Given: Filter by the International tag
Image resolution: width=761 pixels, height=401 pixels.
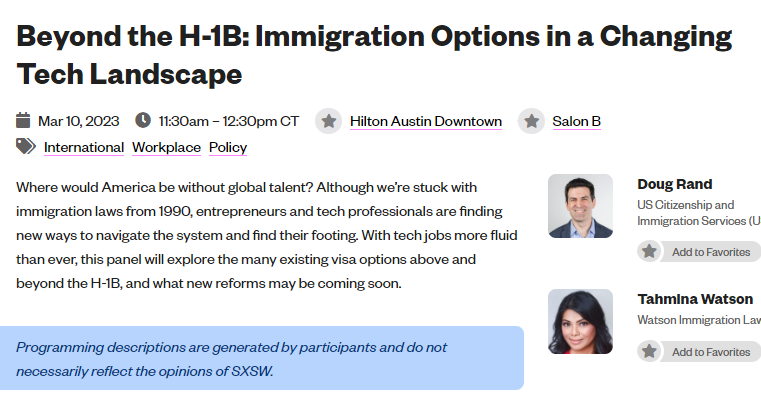Looking at the screenshot, I should pos(84,147).
